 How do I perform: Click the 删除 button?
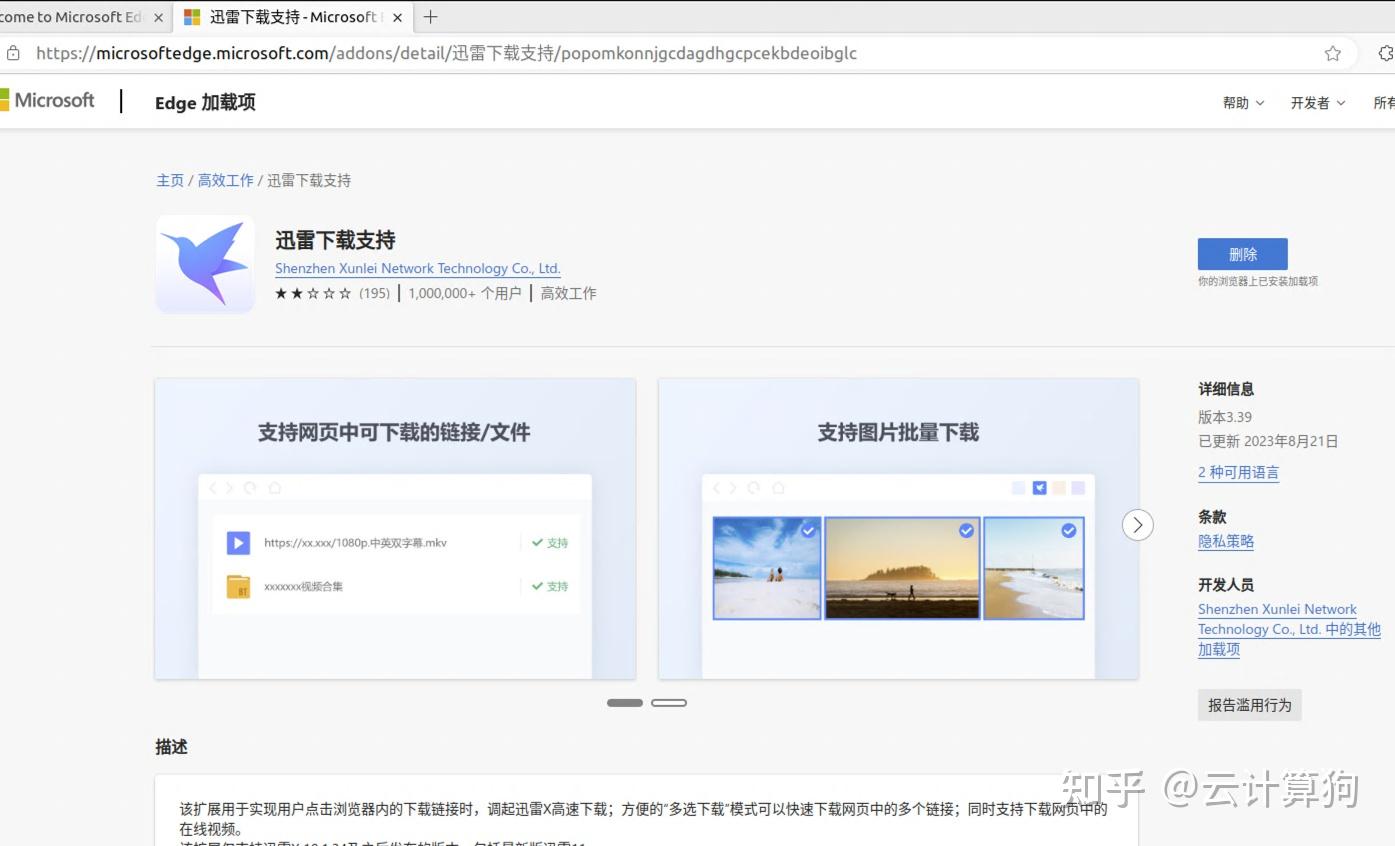click(1243, 254)
